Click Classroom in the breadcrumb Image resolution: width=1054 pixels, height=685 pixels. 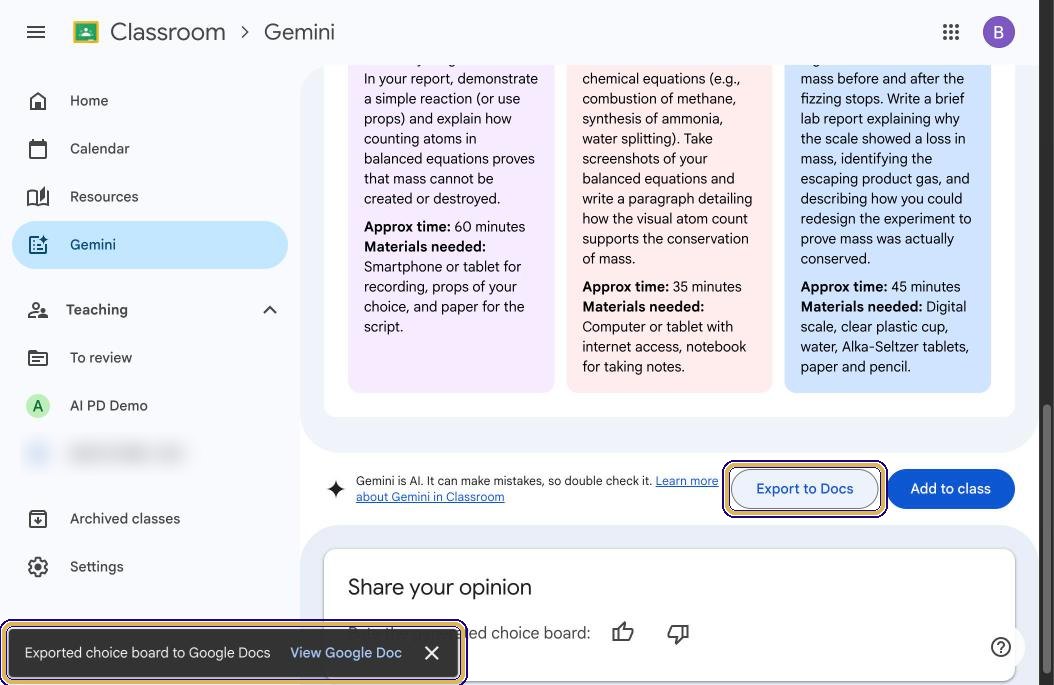167,32
